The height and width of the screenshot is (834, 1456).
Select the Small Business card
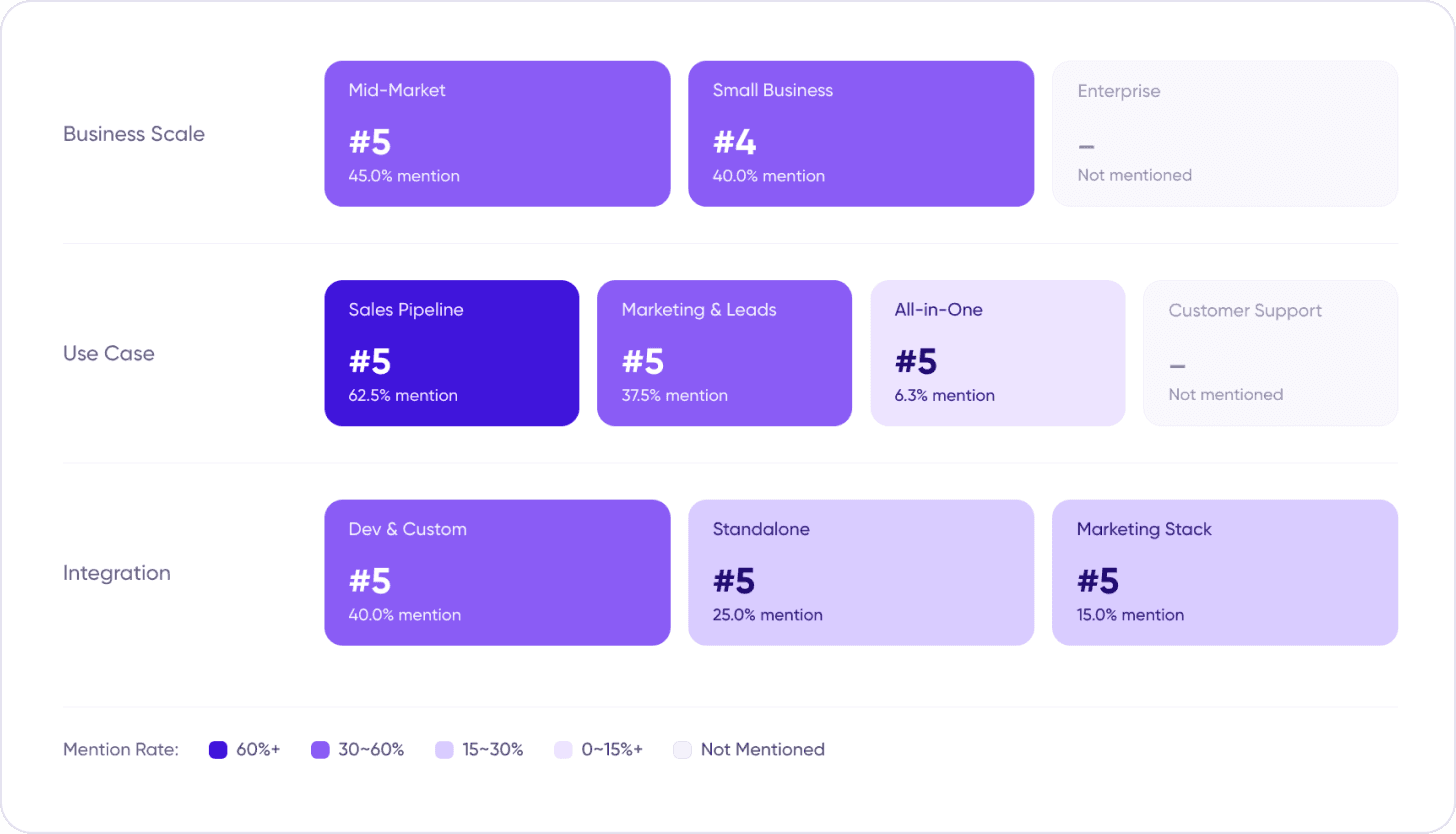point(861,134)
